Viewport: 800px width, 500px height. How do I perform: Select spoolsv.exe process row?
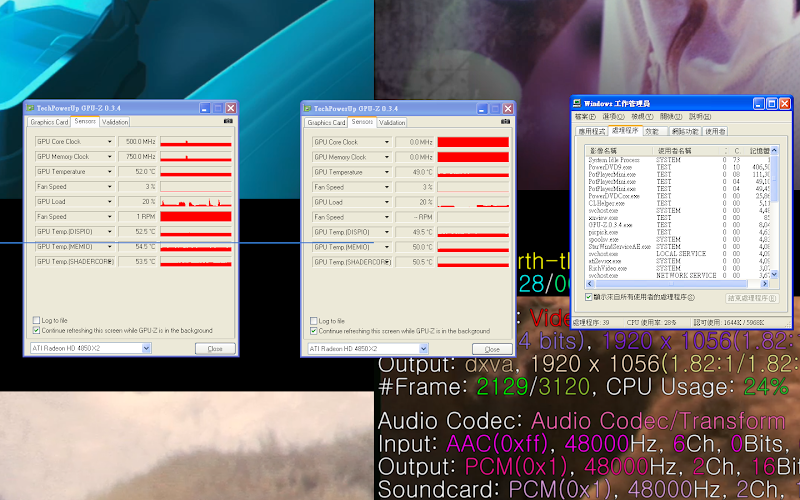pos(678,239)
